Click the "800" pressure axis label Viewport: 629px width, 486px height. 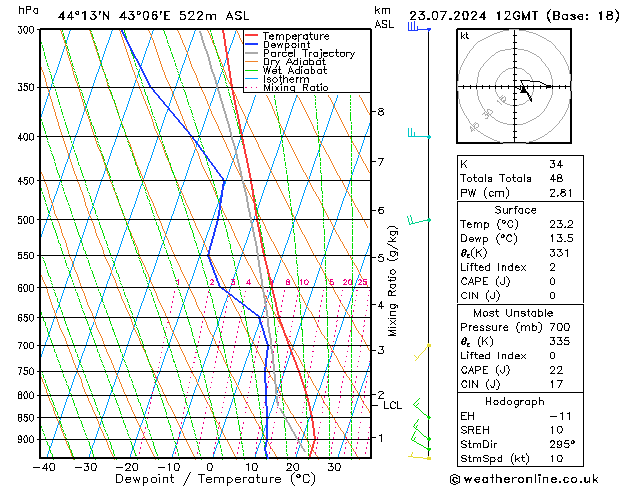[x=28, y=395]
